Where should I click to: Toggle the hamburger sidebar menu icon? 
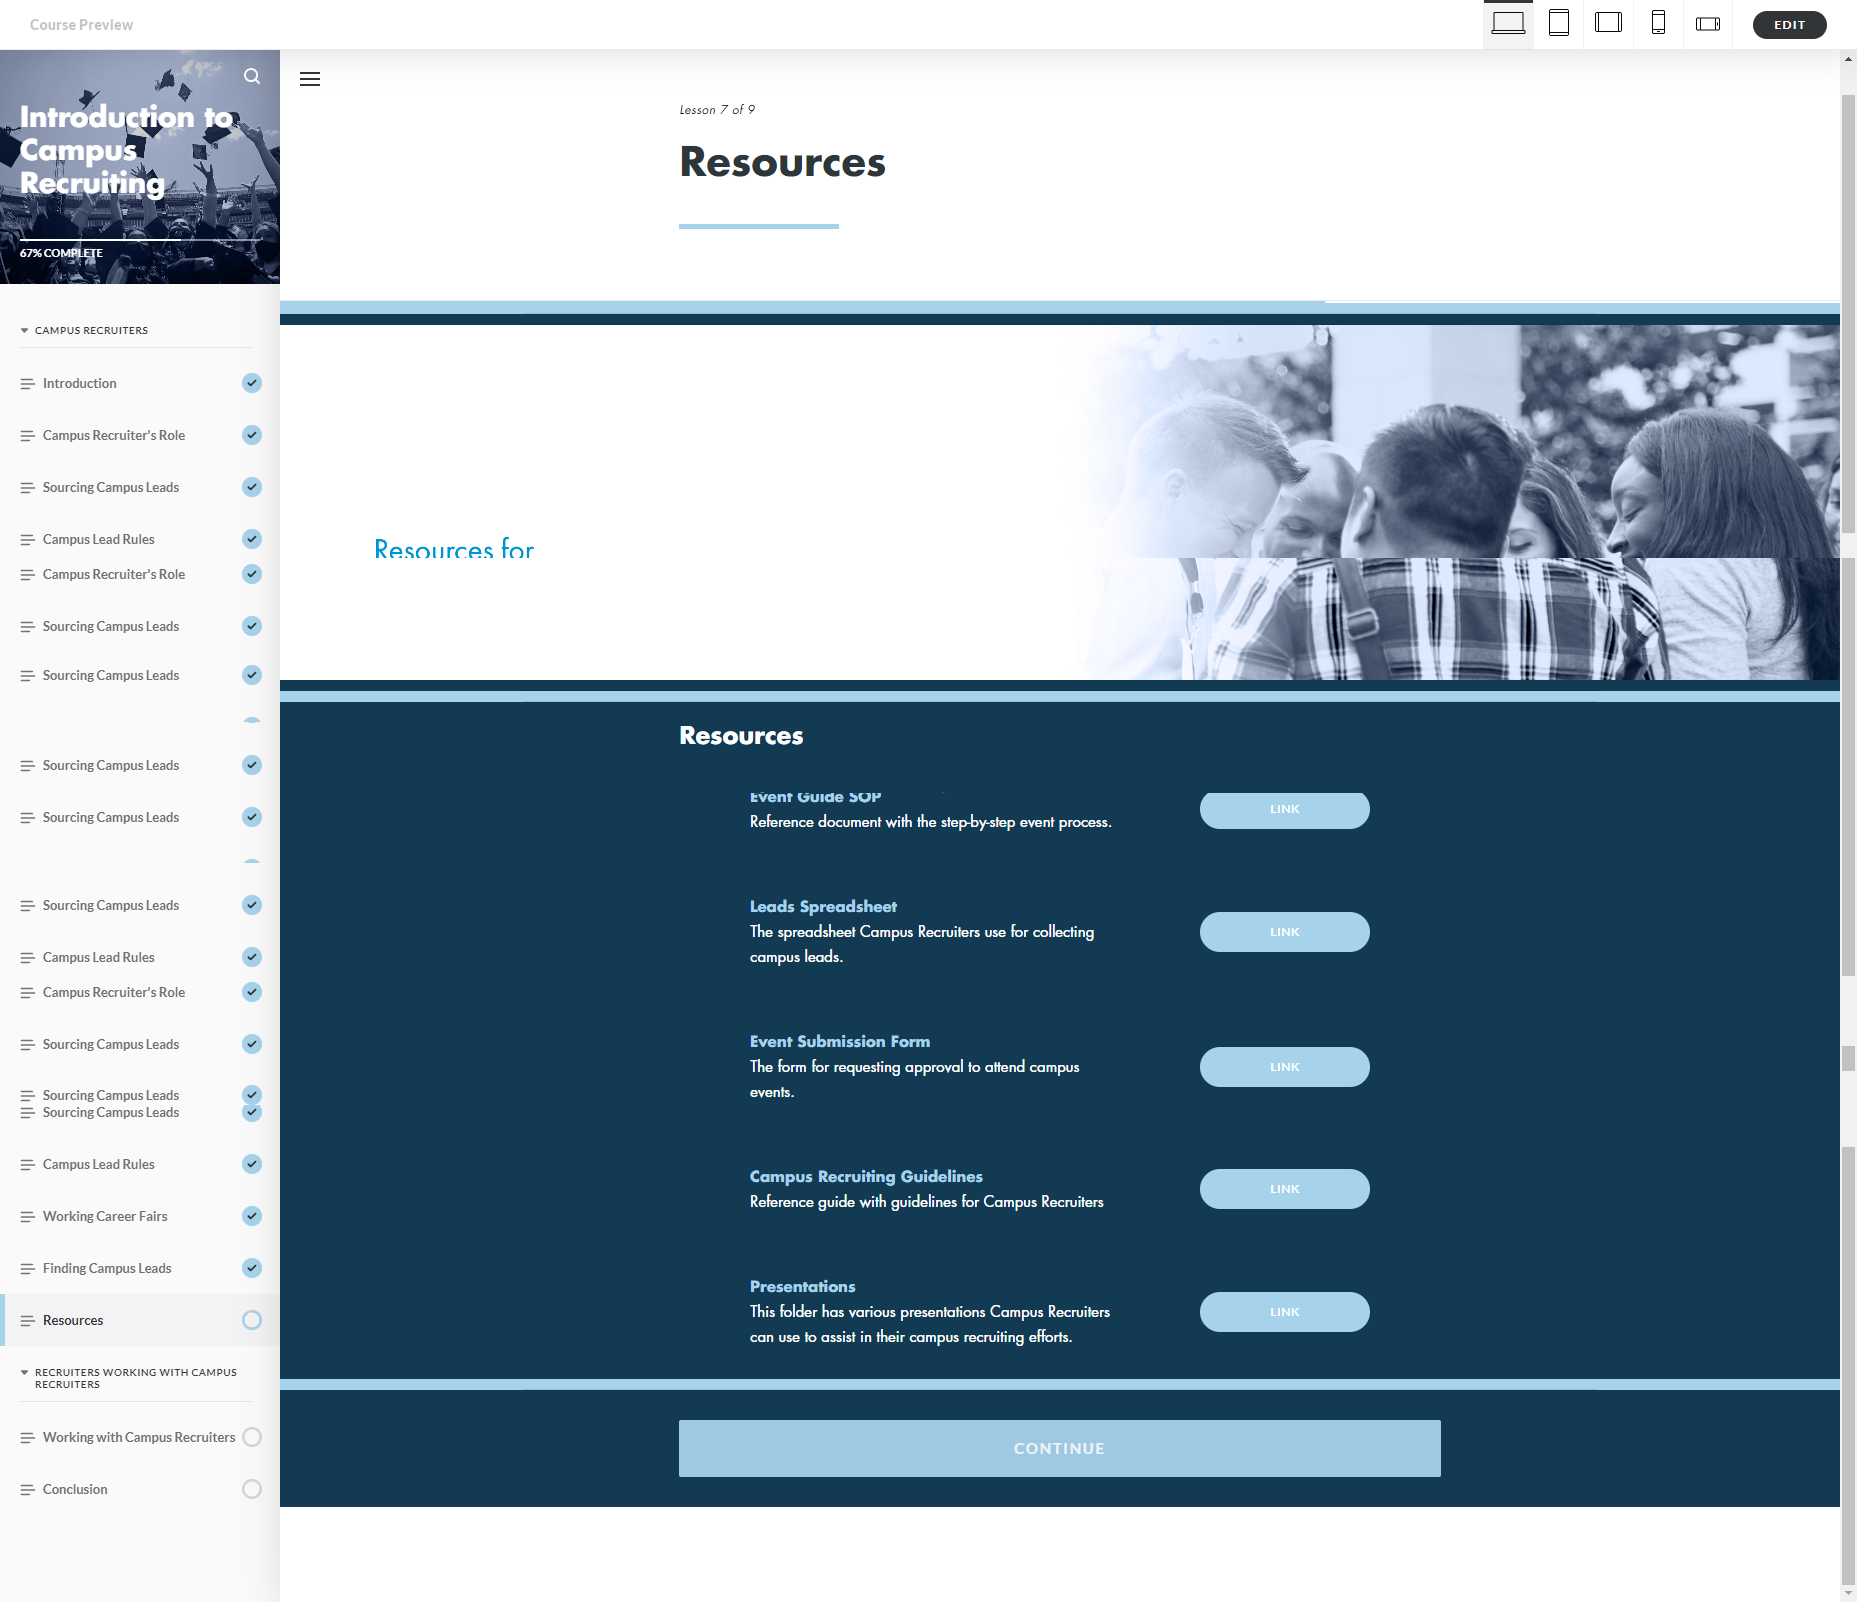[310, 79]
